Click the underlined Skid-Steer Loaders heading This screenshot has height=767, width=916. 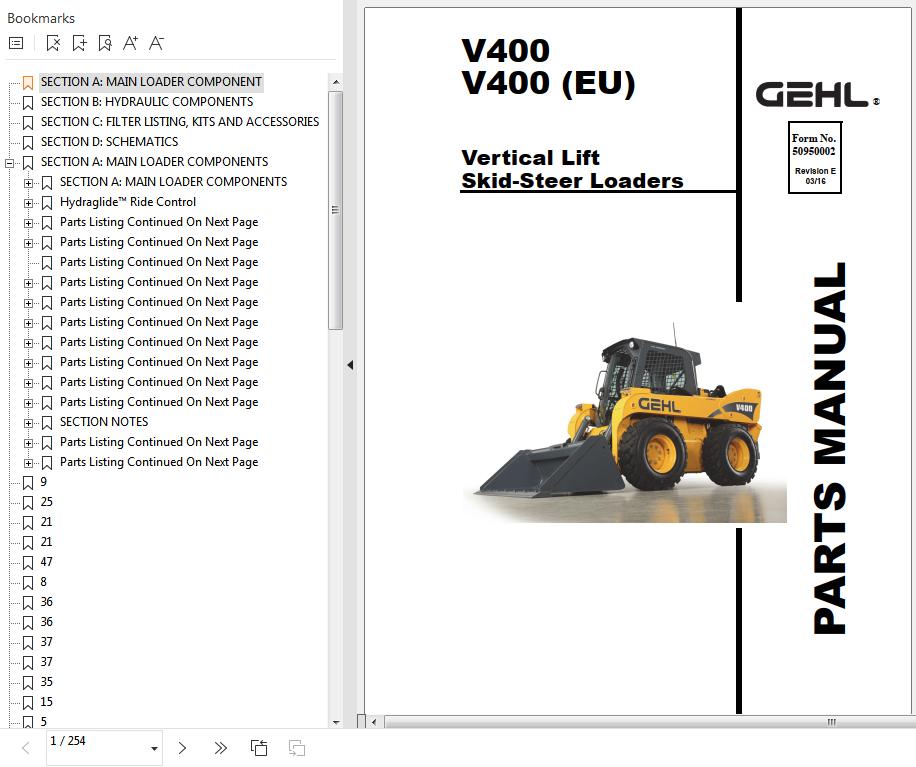pos(572,181)
